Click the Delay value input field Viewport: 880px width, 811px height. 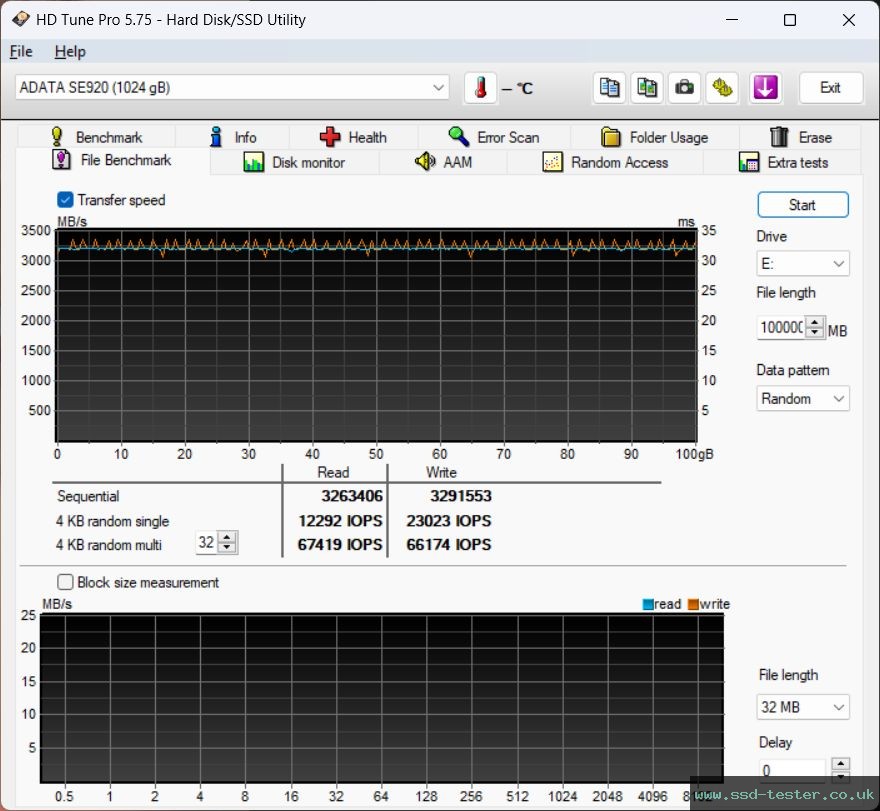(794, 770)
